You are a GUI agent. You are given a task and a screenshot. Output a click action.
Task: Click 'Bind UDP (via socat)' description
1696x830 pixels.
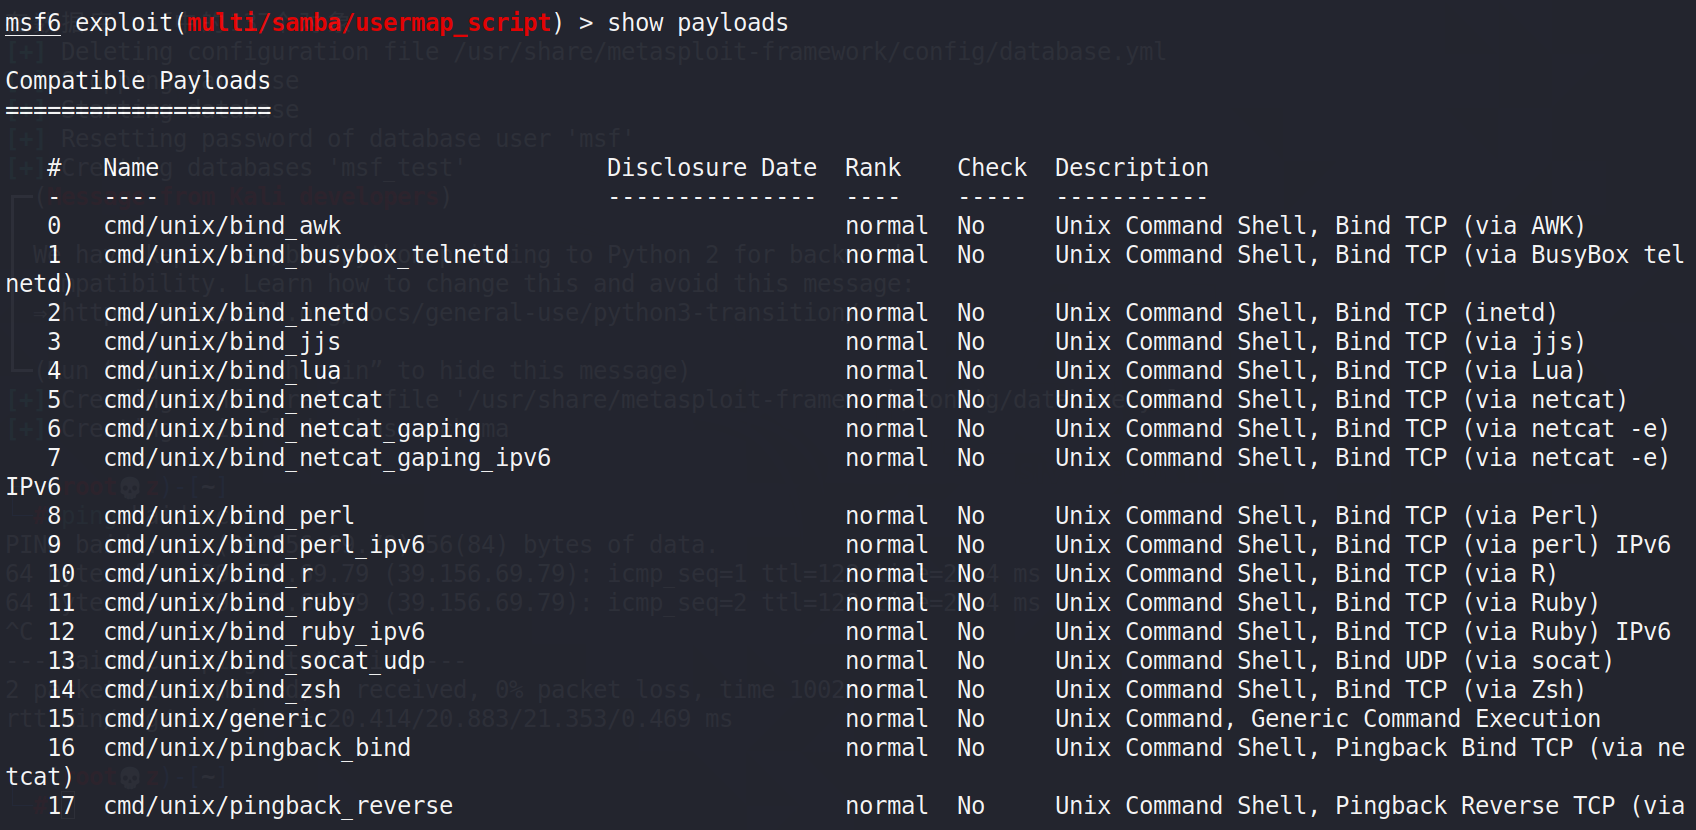(x=1474, y=661)
